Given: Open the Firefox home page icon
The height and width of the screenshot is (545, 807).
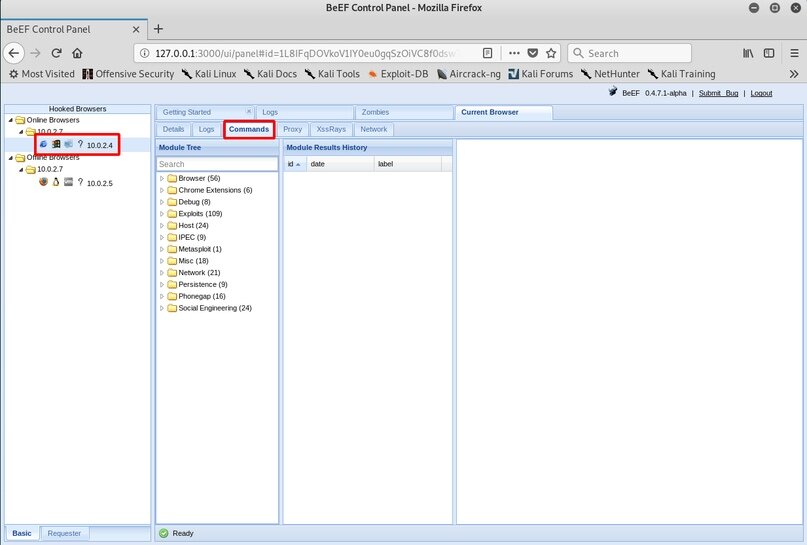Looking at the screenshot, I should point(77,53).
